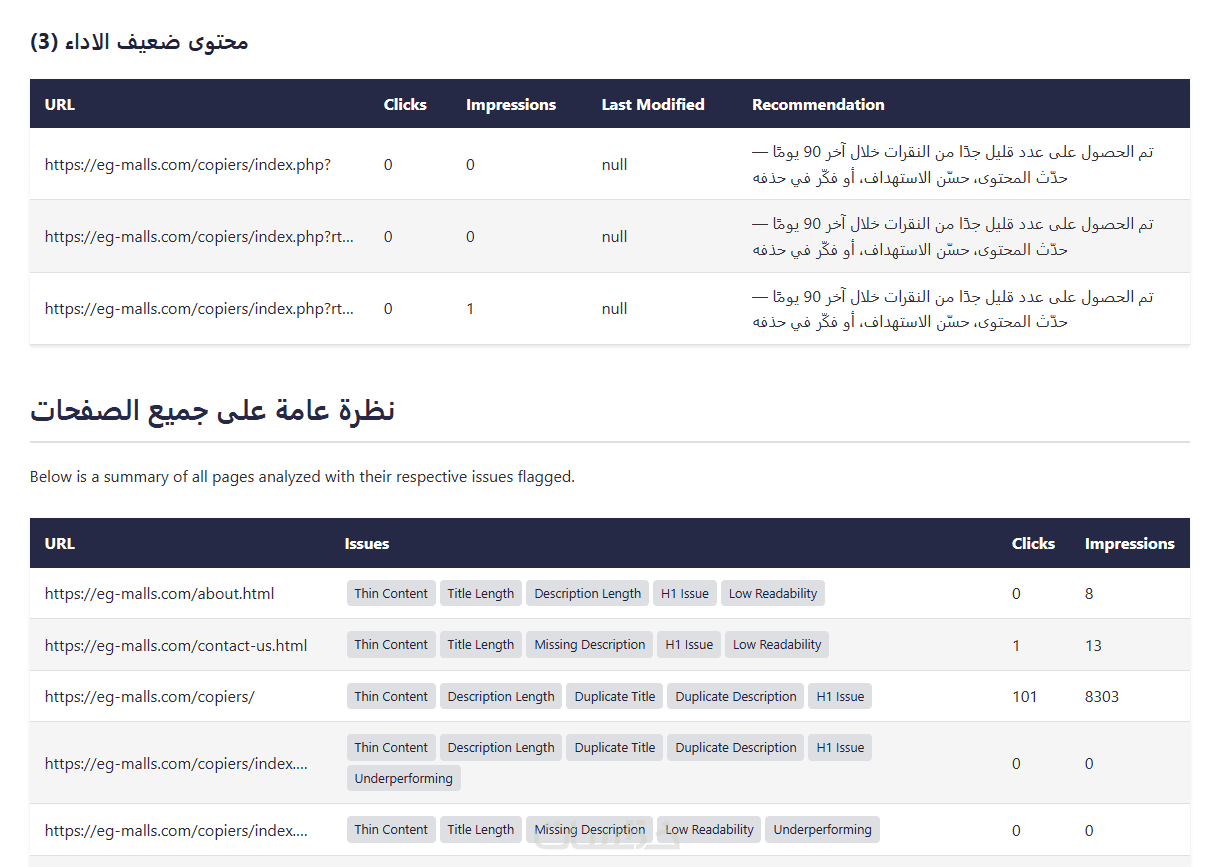
Task: Click the 'Below is a summary of all pages' paragraph
Action: coord(302,477)
